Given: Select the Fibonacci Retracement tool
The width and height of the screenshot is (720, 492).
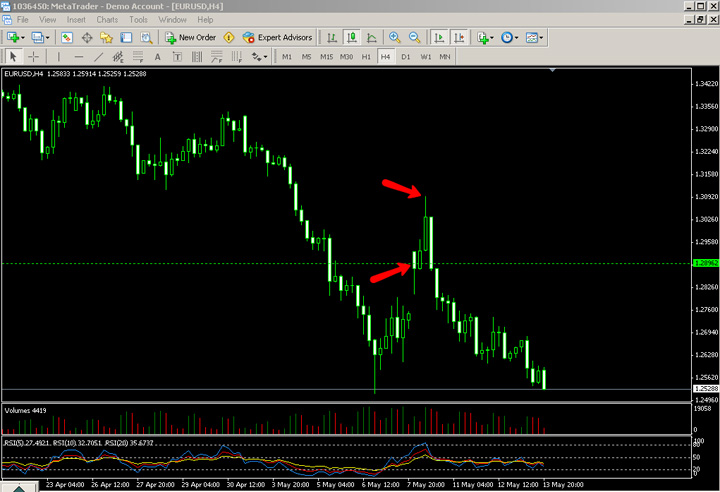Looking at the screenshot, I should coord(138,57).
